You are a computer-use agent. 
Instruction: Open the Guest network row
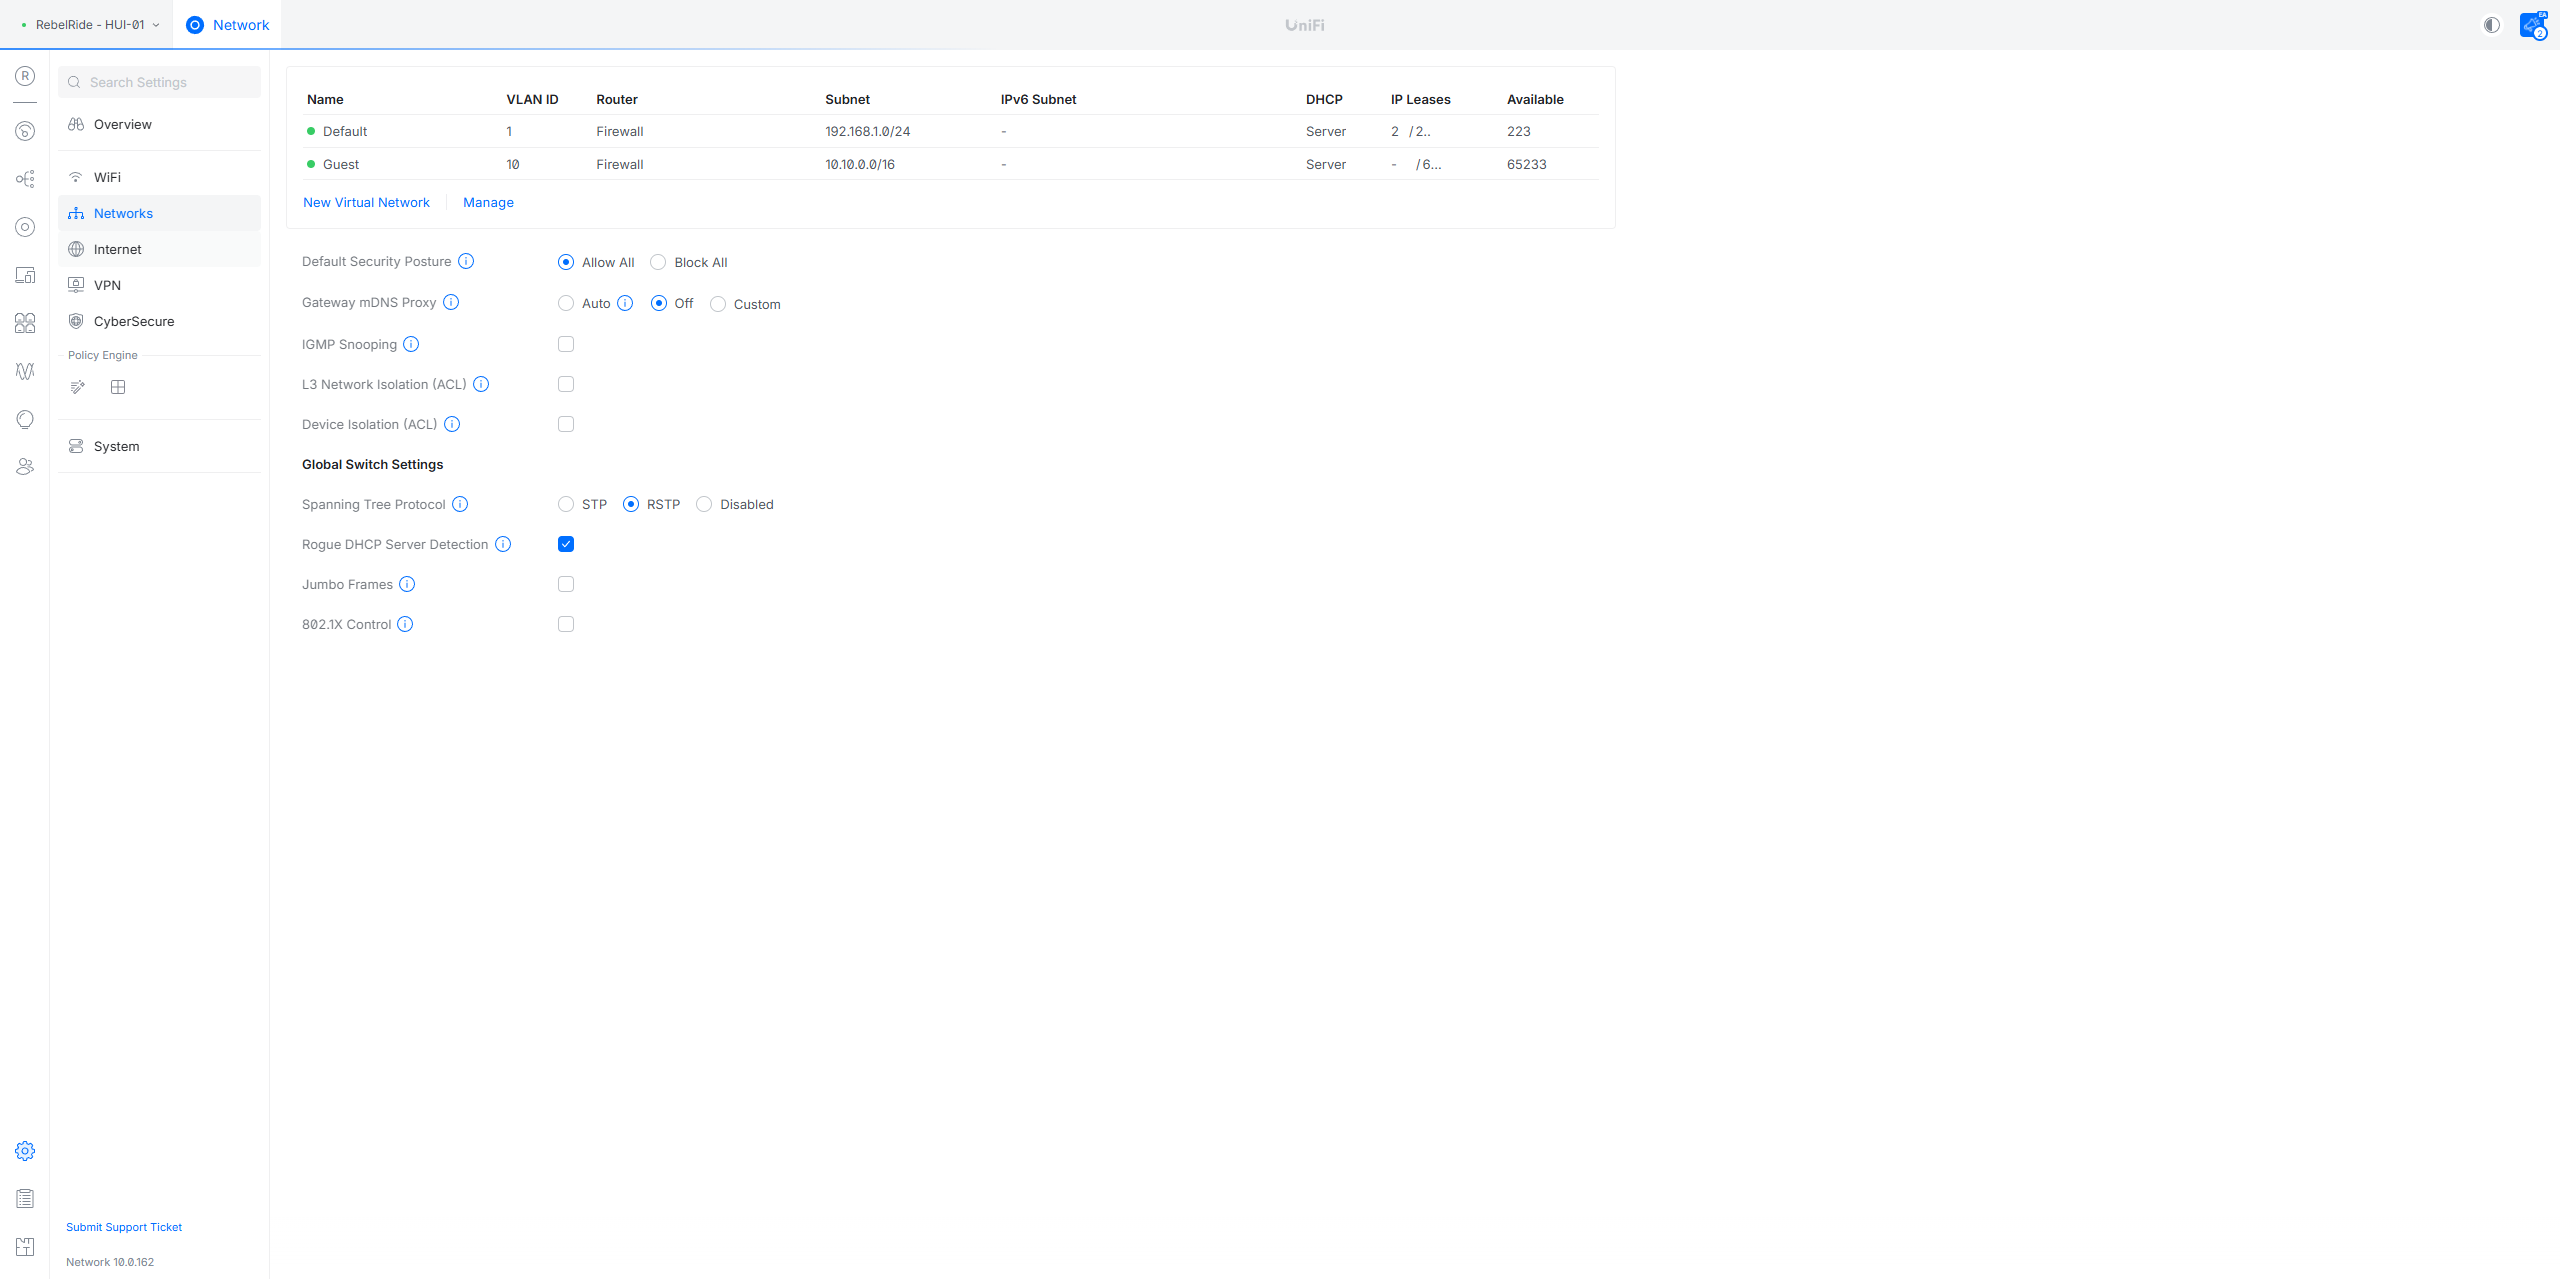(x=341, y=164)
